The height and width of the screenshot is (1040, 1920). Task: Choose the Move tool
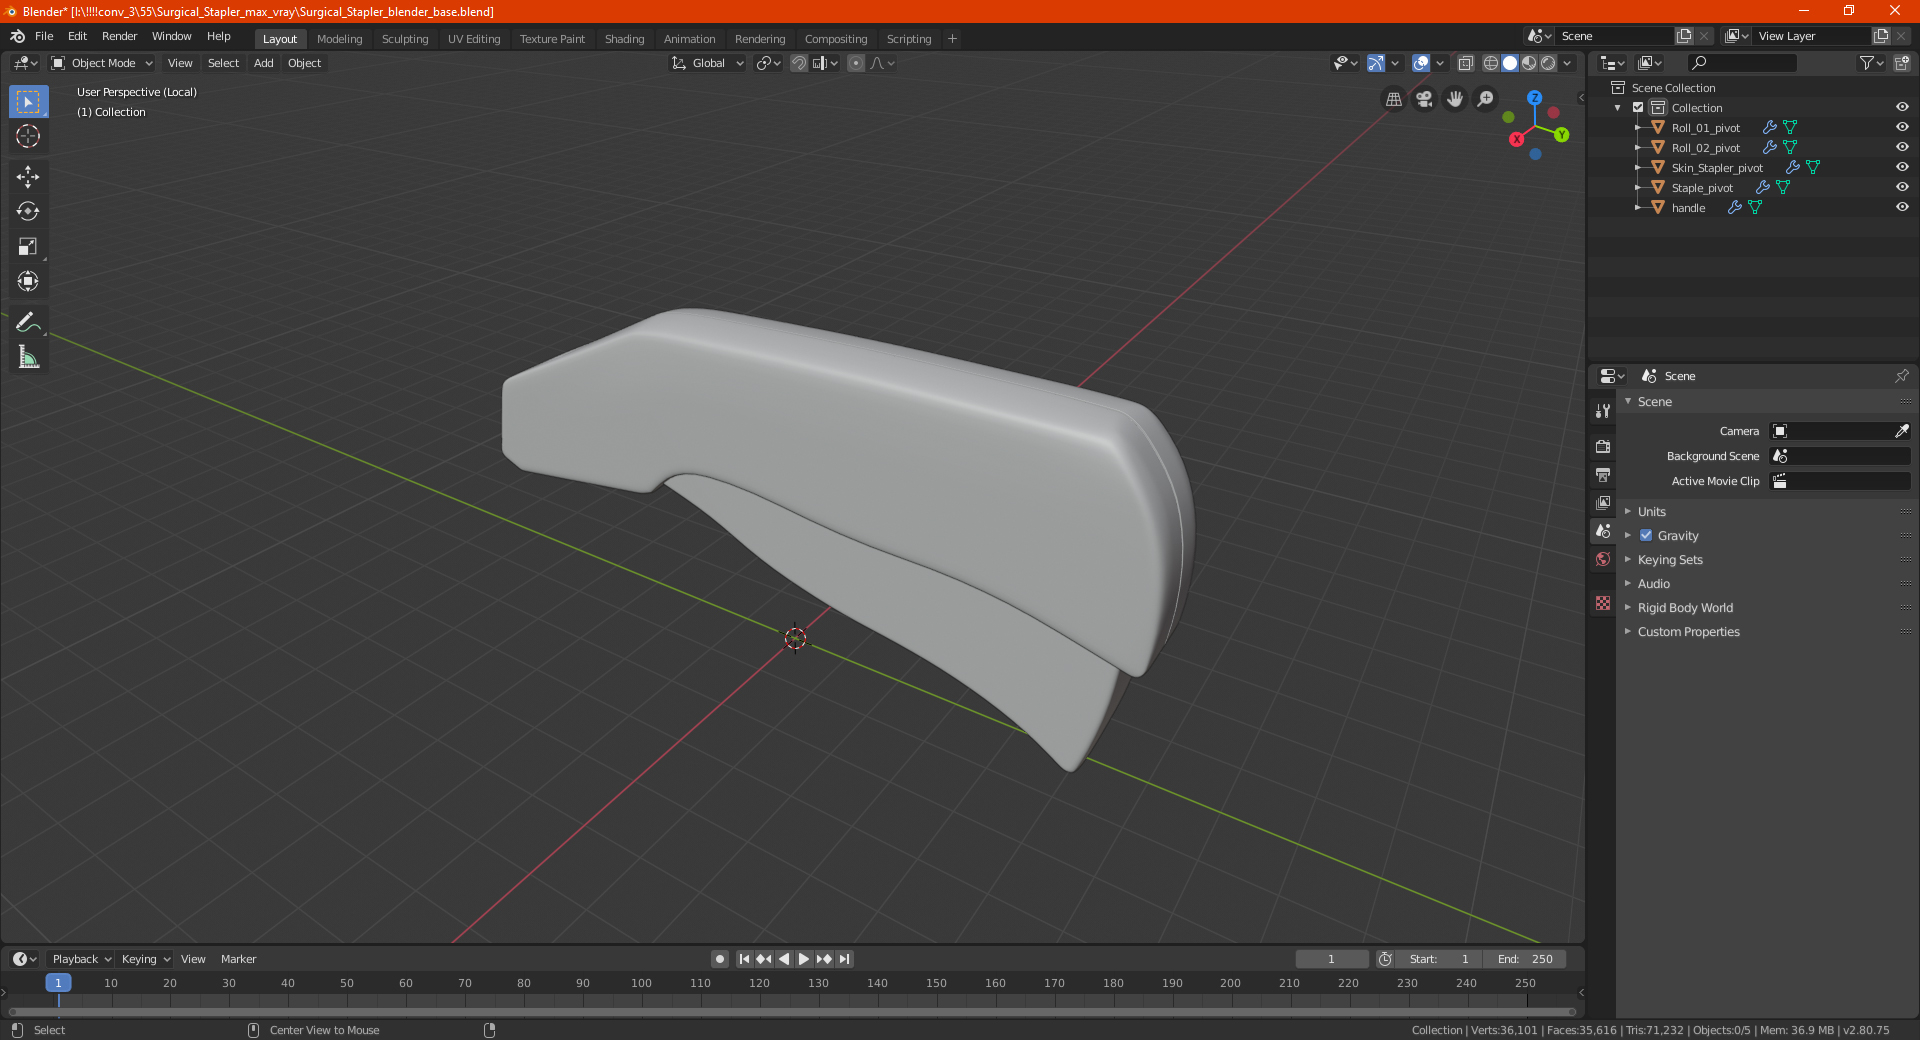[x=28, y=177]
